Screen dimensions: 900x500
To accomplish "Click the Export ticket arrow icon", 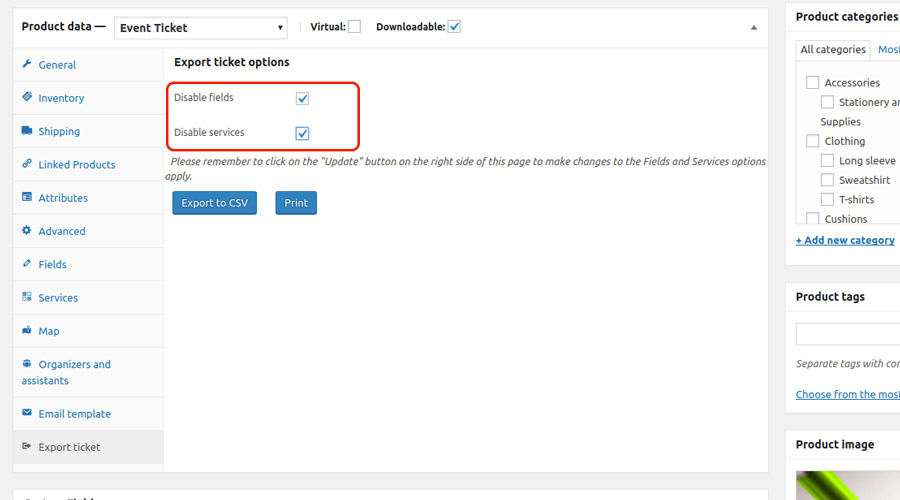I will 27,446.
